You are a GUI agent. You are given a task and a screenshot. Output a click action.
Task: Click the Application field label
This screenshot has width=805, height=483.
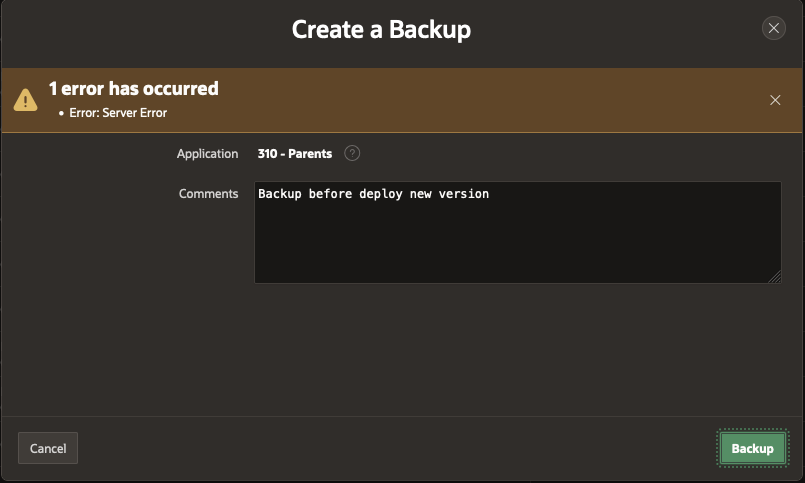(x=207, y=154)
